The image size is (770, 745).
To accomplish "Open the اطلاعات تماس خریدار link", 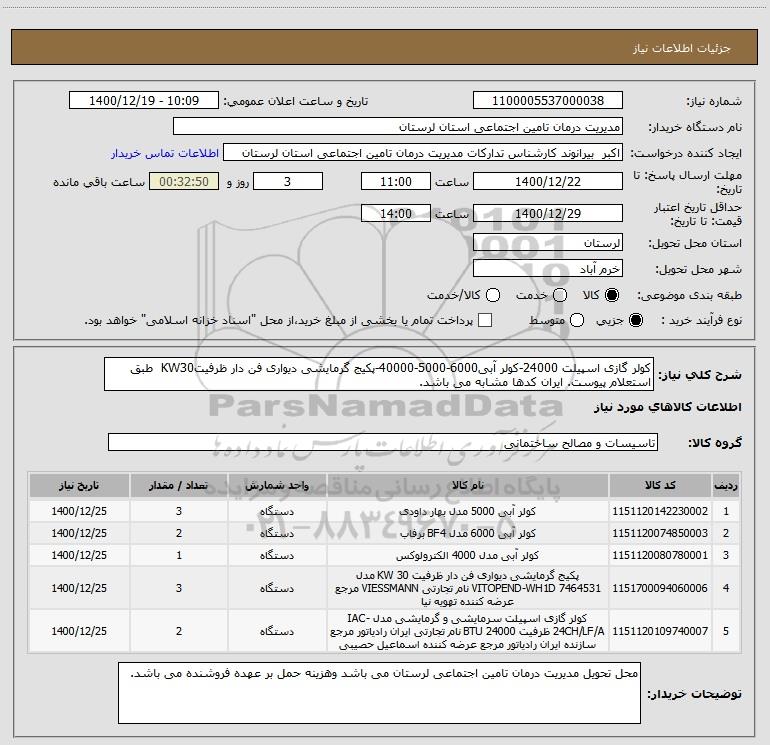I will point(165,153).
